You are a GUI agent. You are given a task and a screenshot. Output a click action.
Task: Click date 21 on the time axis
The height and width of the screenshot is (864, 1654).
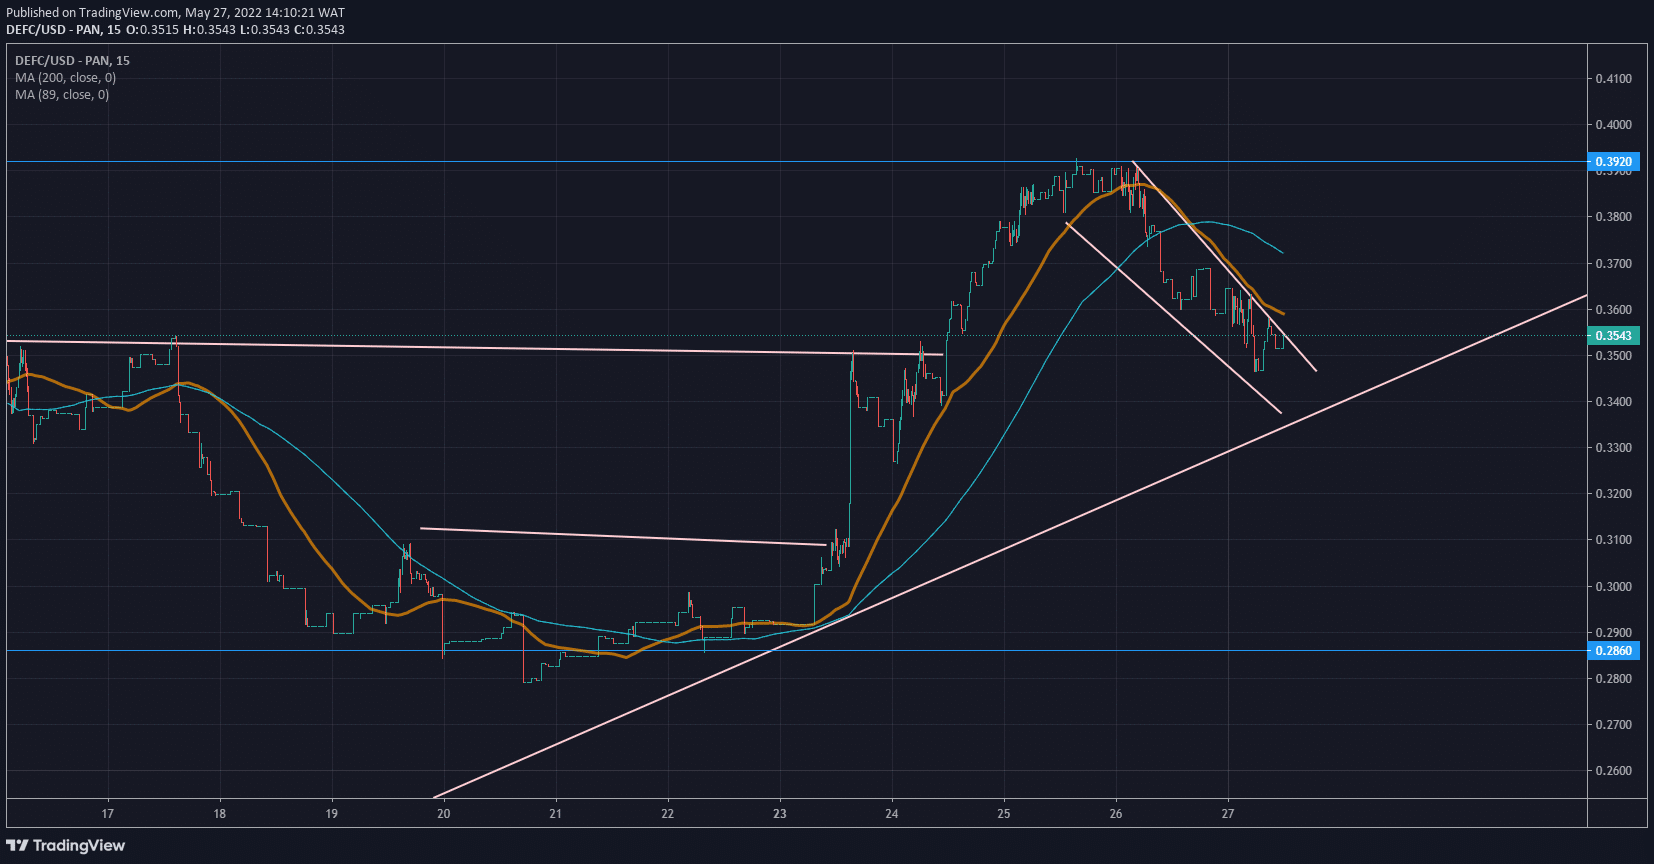click(x=556, y=814)
